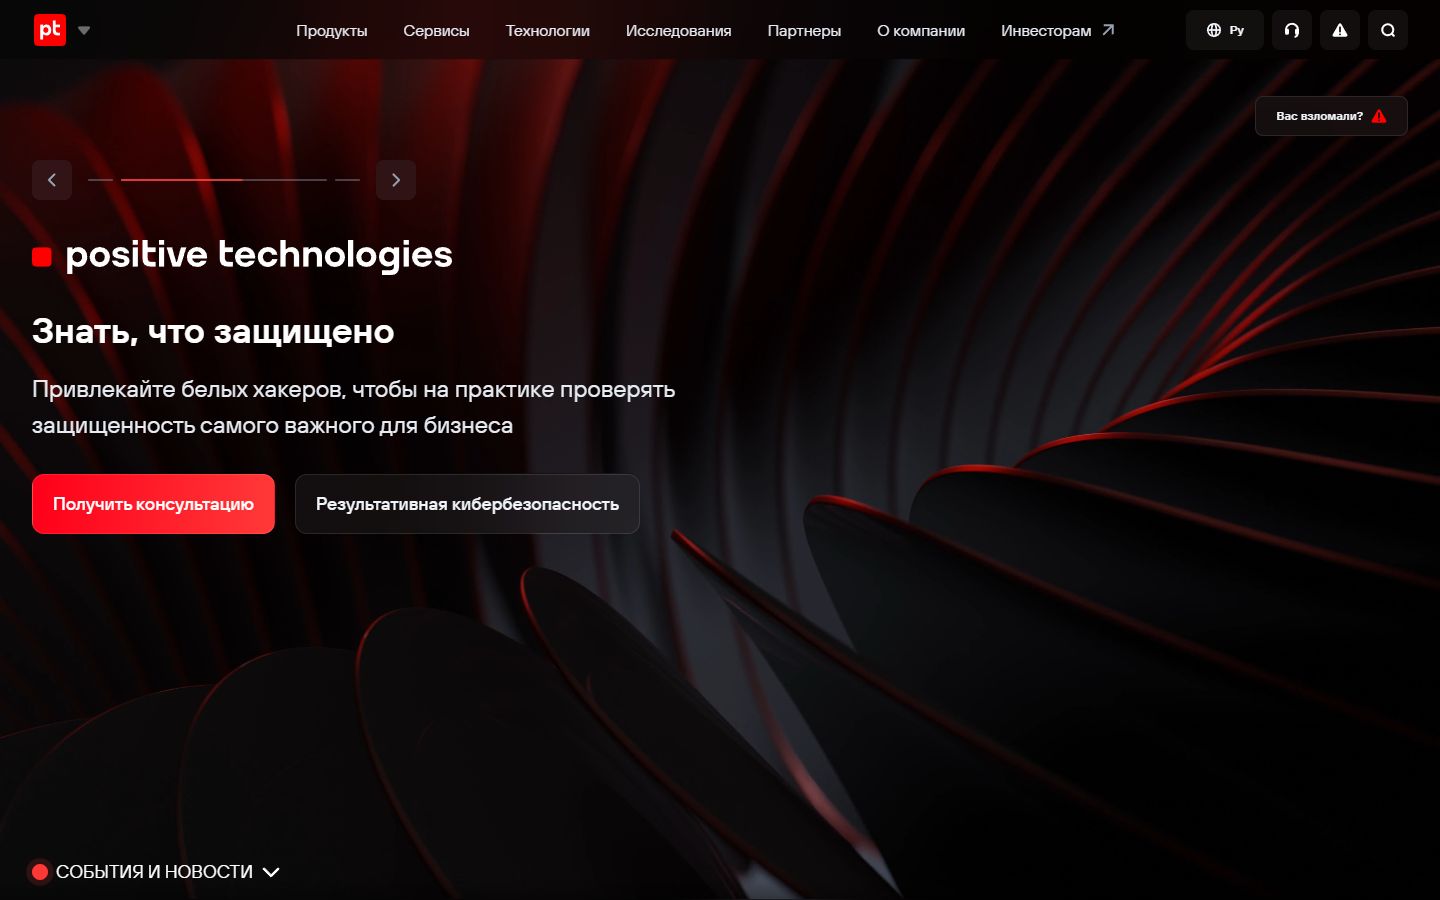Open the Технологии menu

tap(547, 30)
